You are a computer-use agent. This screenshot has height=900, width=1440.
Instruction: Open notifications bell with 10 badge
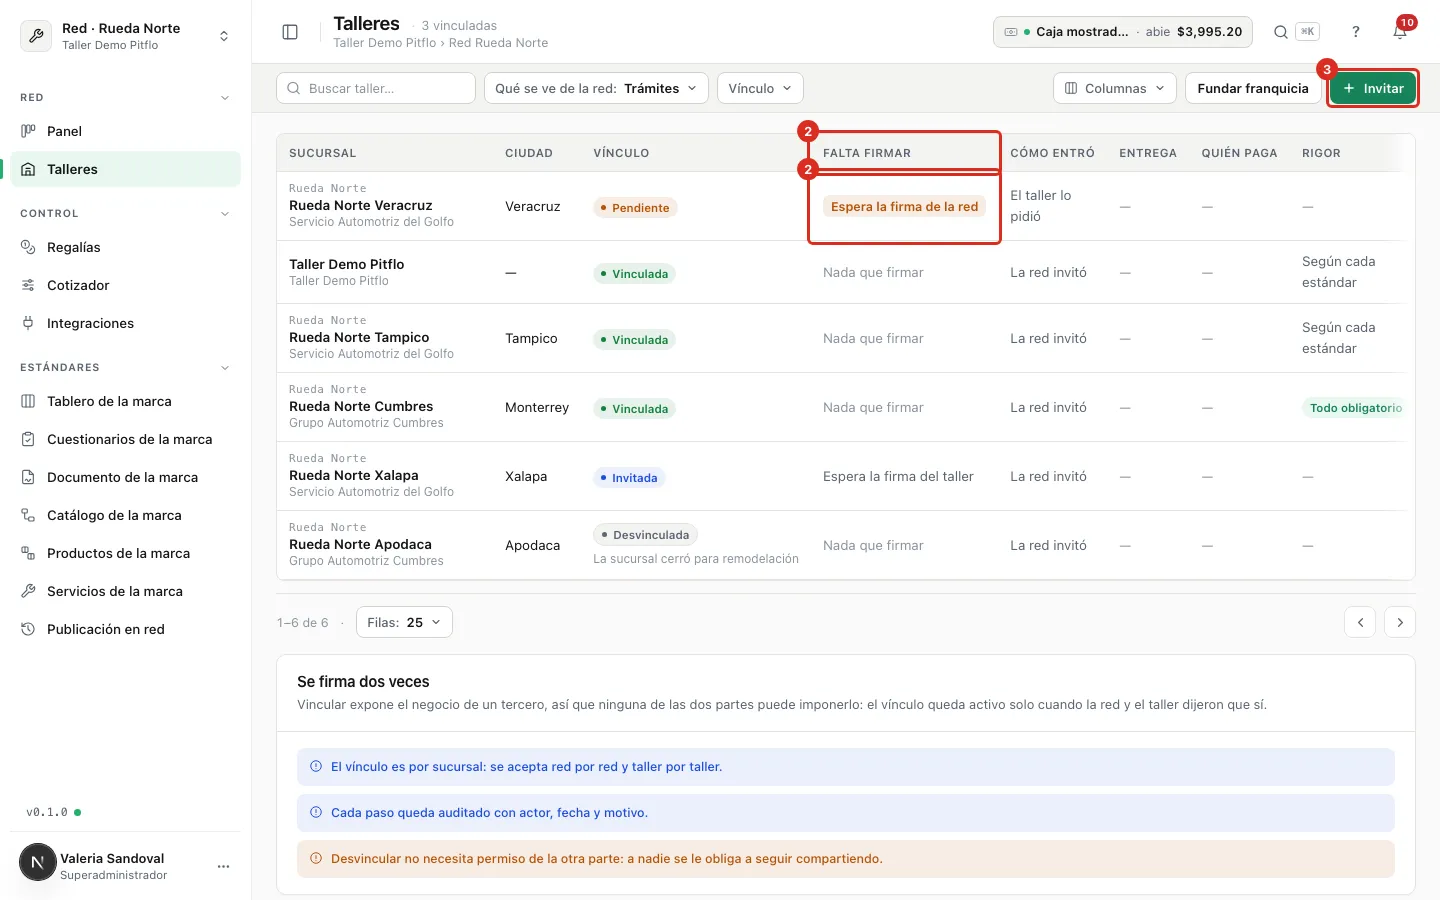pos(1400,32)
